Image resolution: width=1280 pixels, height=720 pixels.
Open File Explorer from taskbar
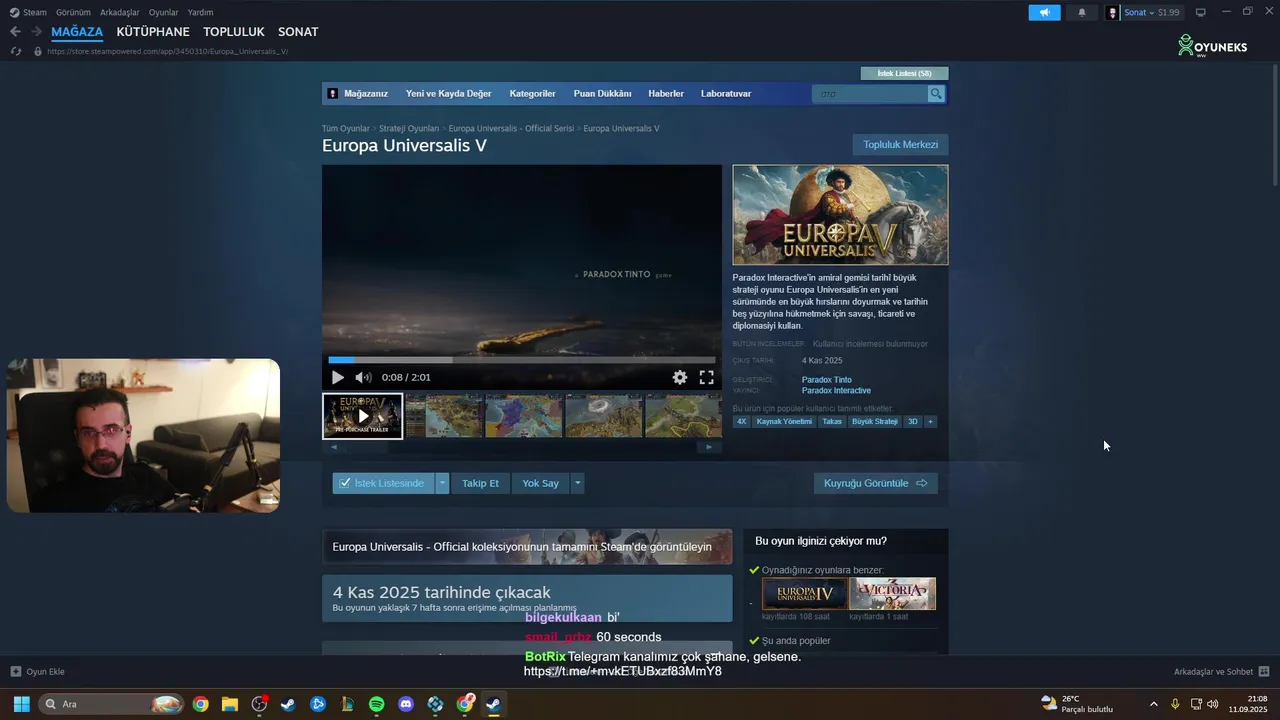pos(229,704)
